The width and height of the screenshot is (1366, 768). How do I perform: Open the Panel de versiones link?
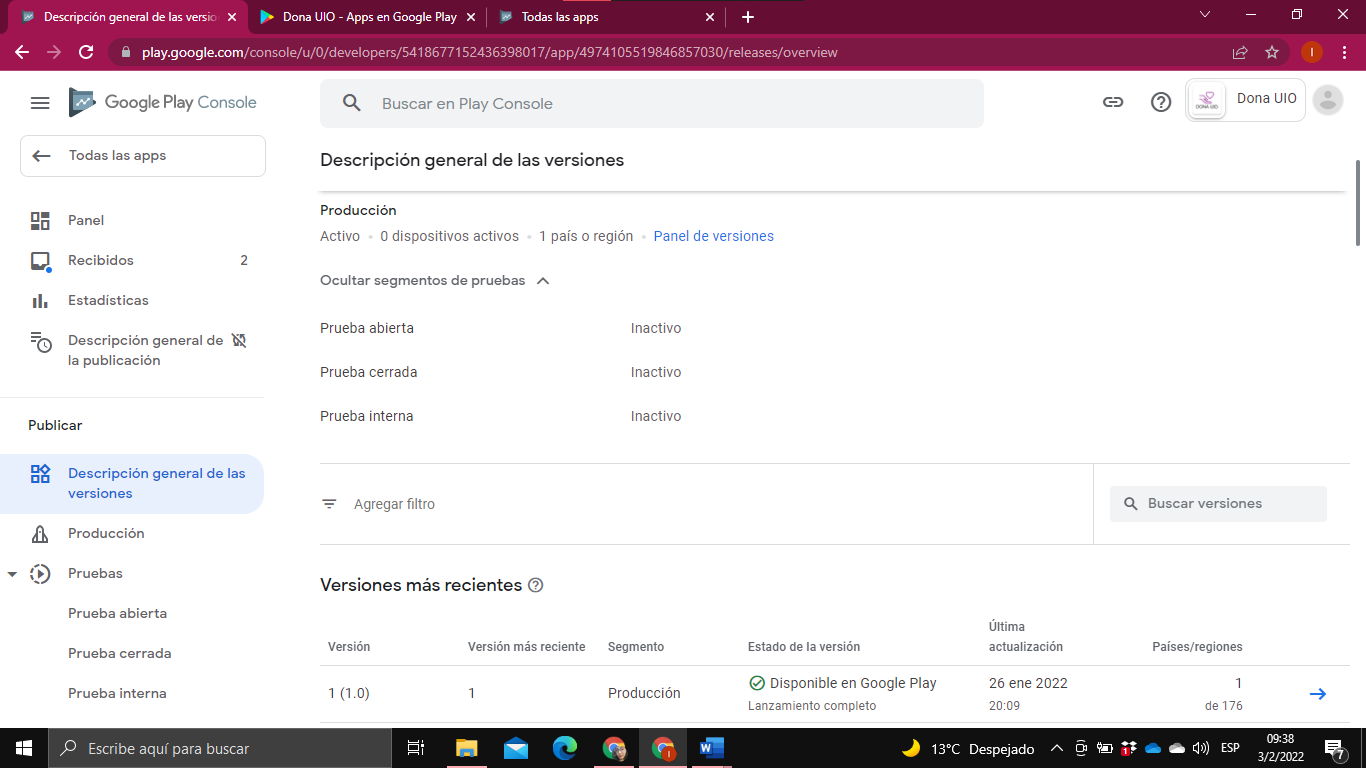tap(713, 236)
